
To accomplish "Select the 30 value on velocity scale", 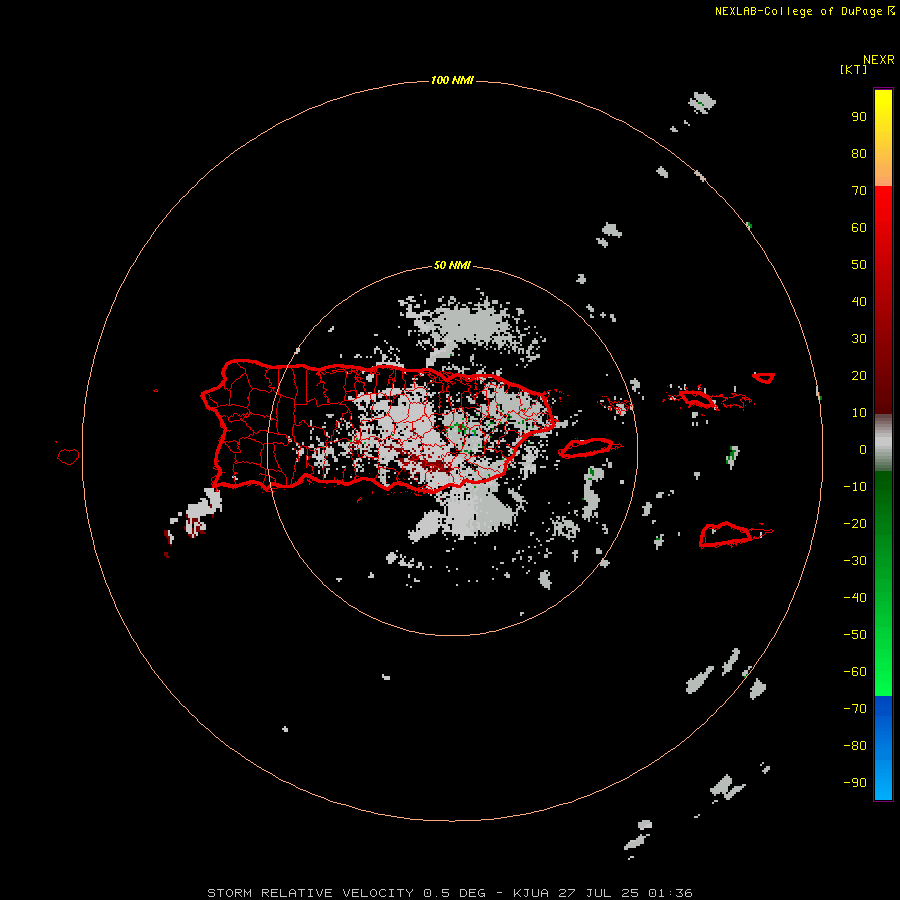I will 859,339.
